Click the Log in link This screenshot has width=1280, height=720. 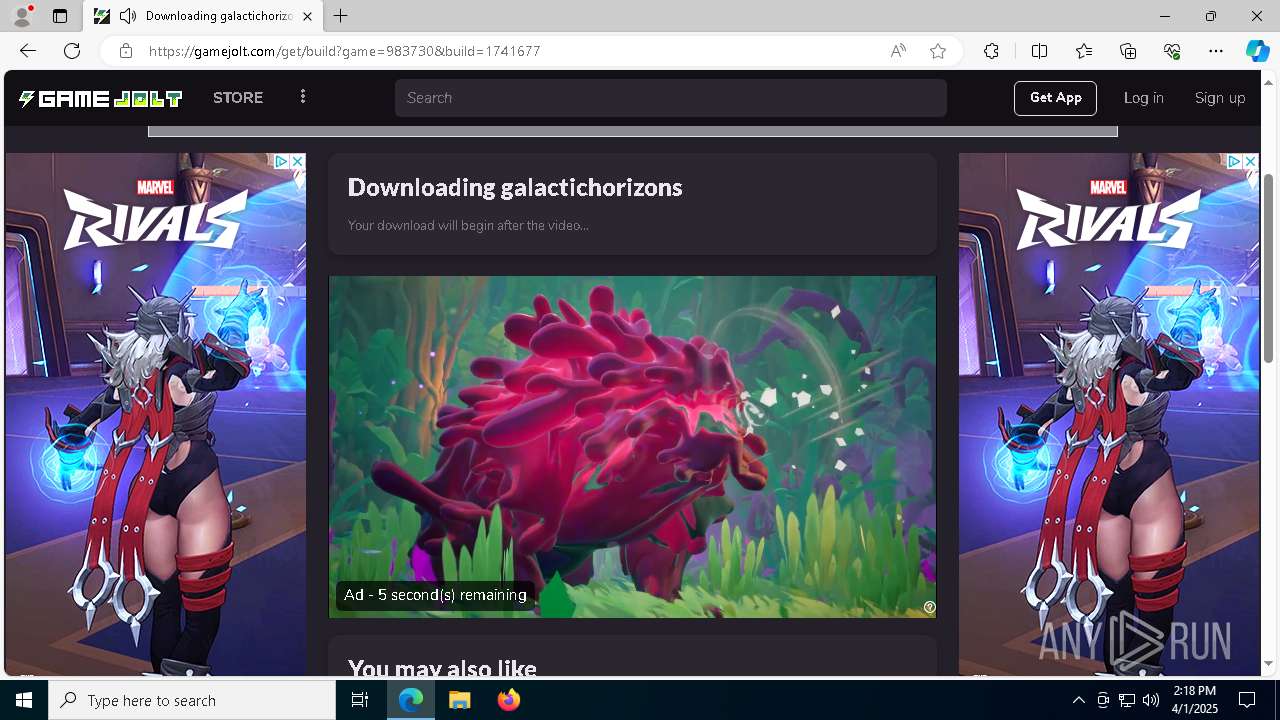tap(1143, 98)
